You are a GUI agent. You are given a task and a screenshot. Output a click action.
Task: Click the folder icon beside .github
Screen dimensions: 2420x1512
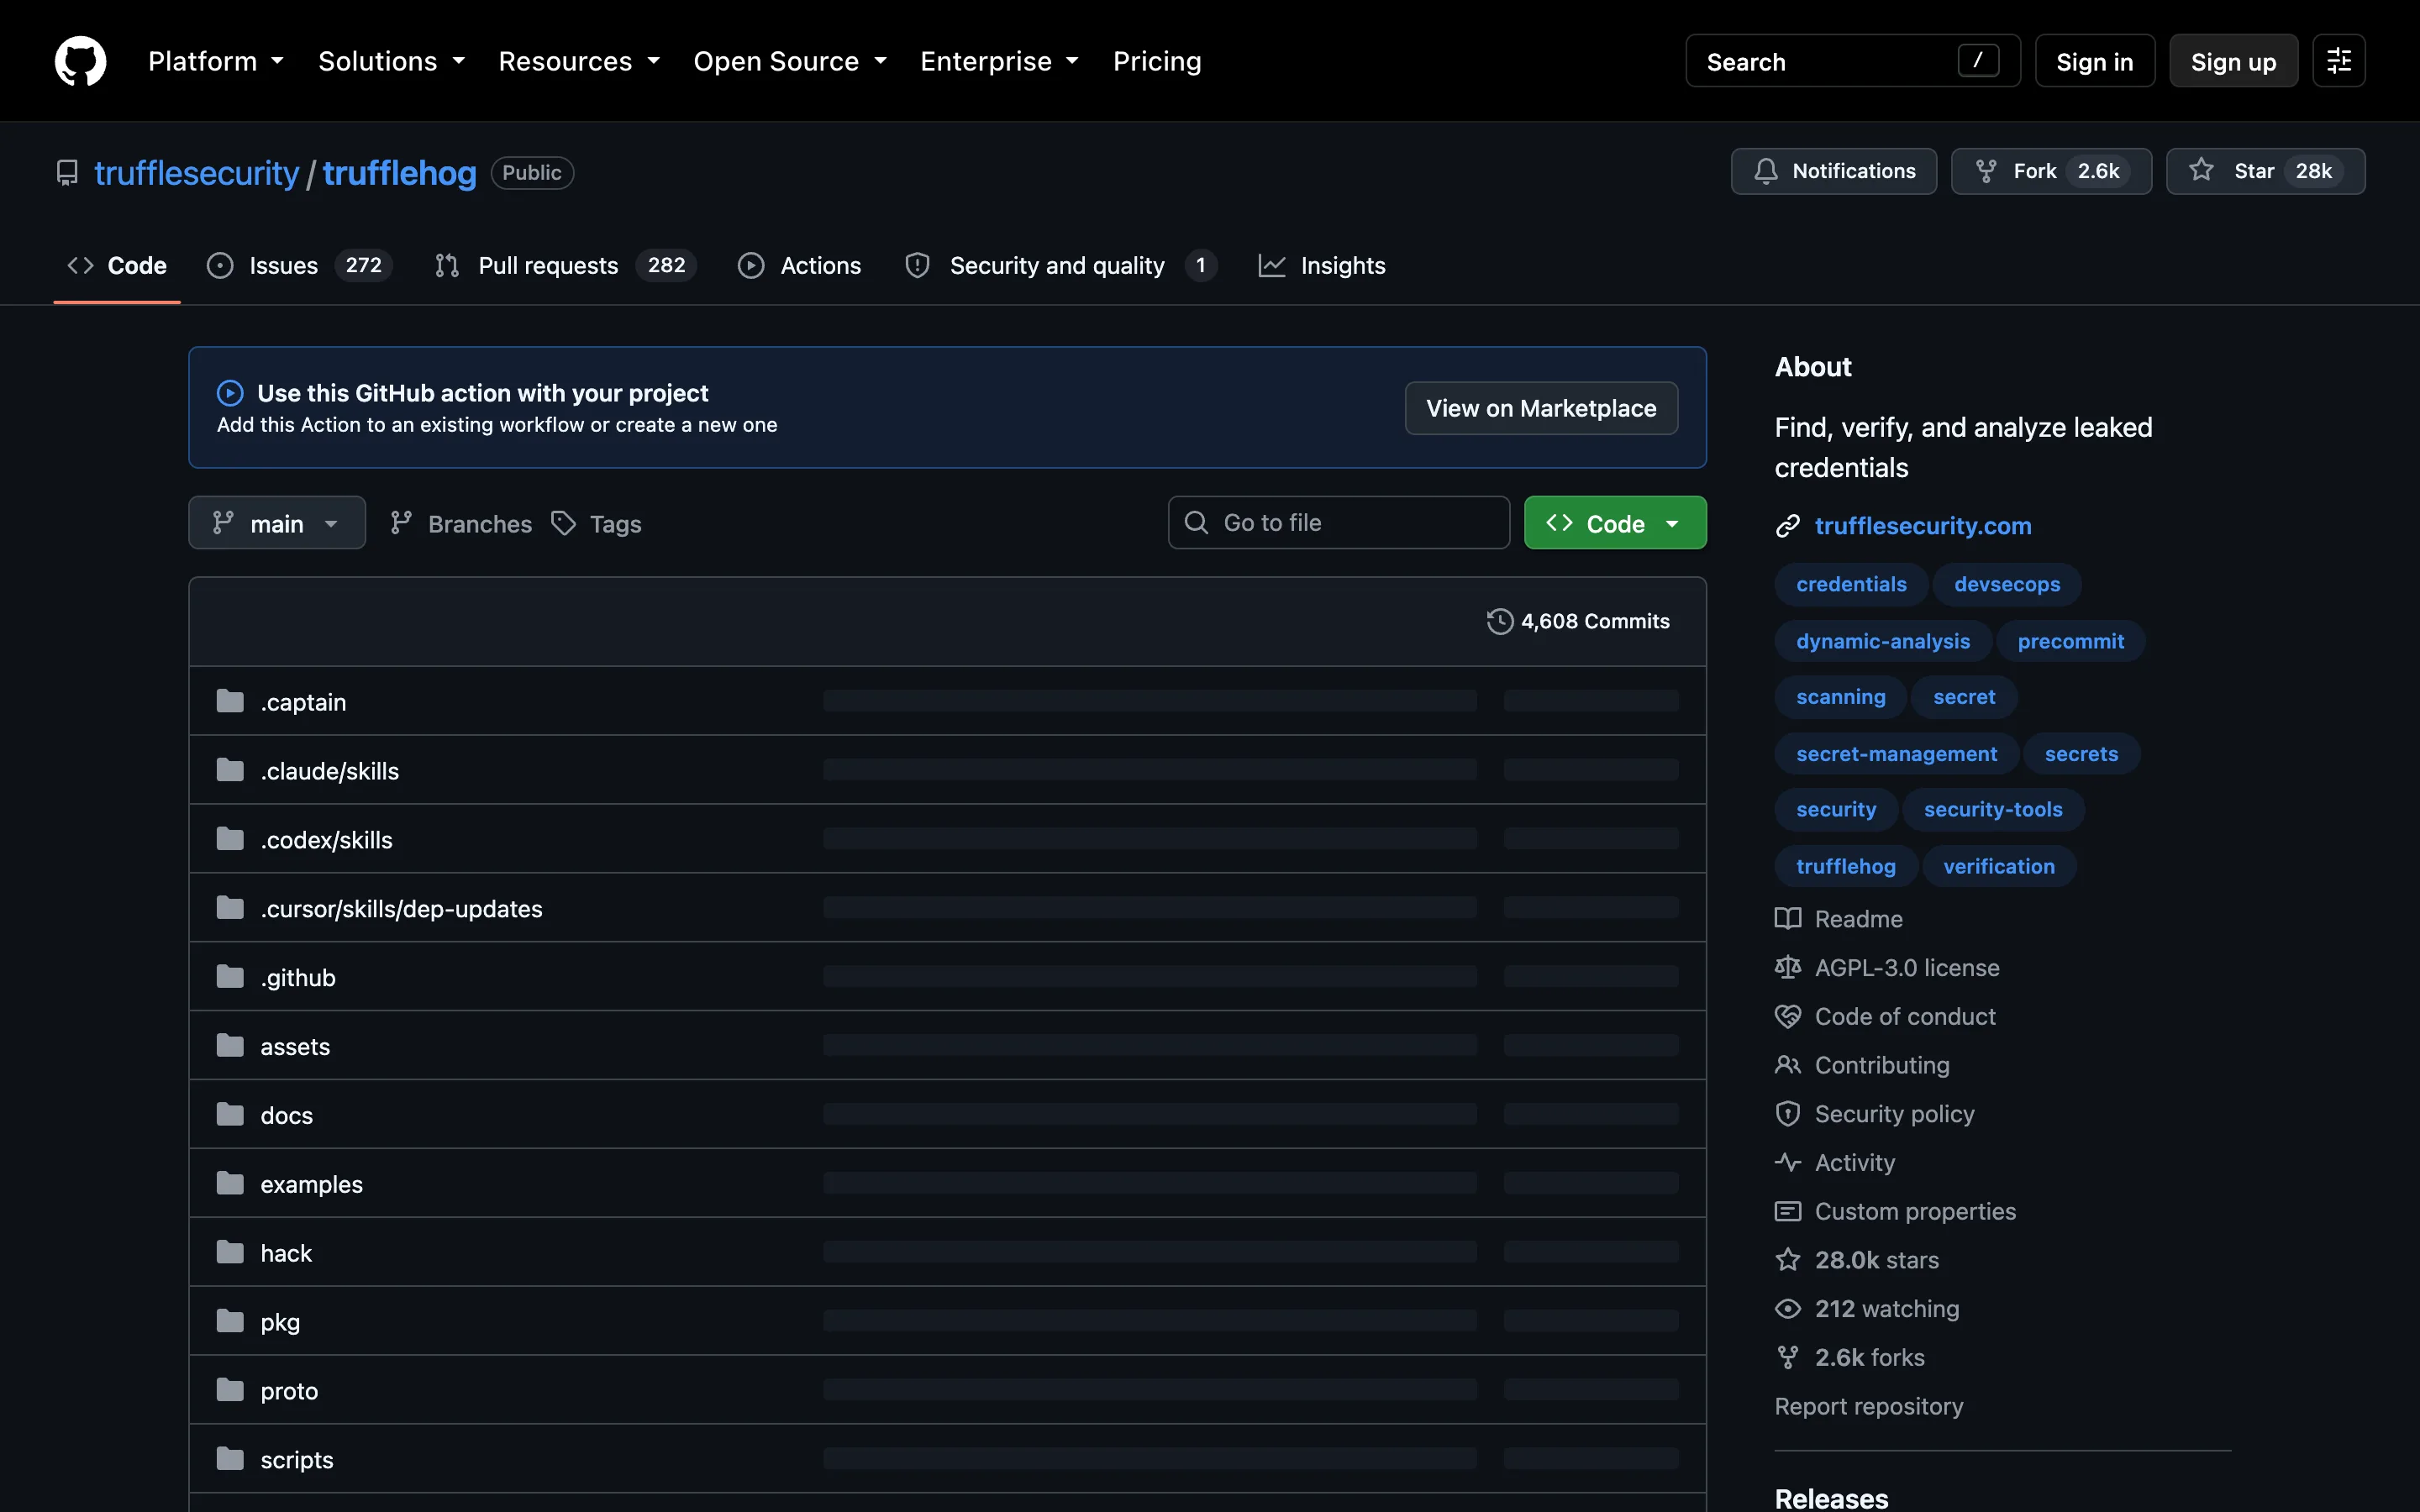[230, 977]
